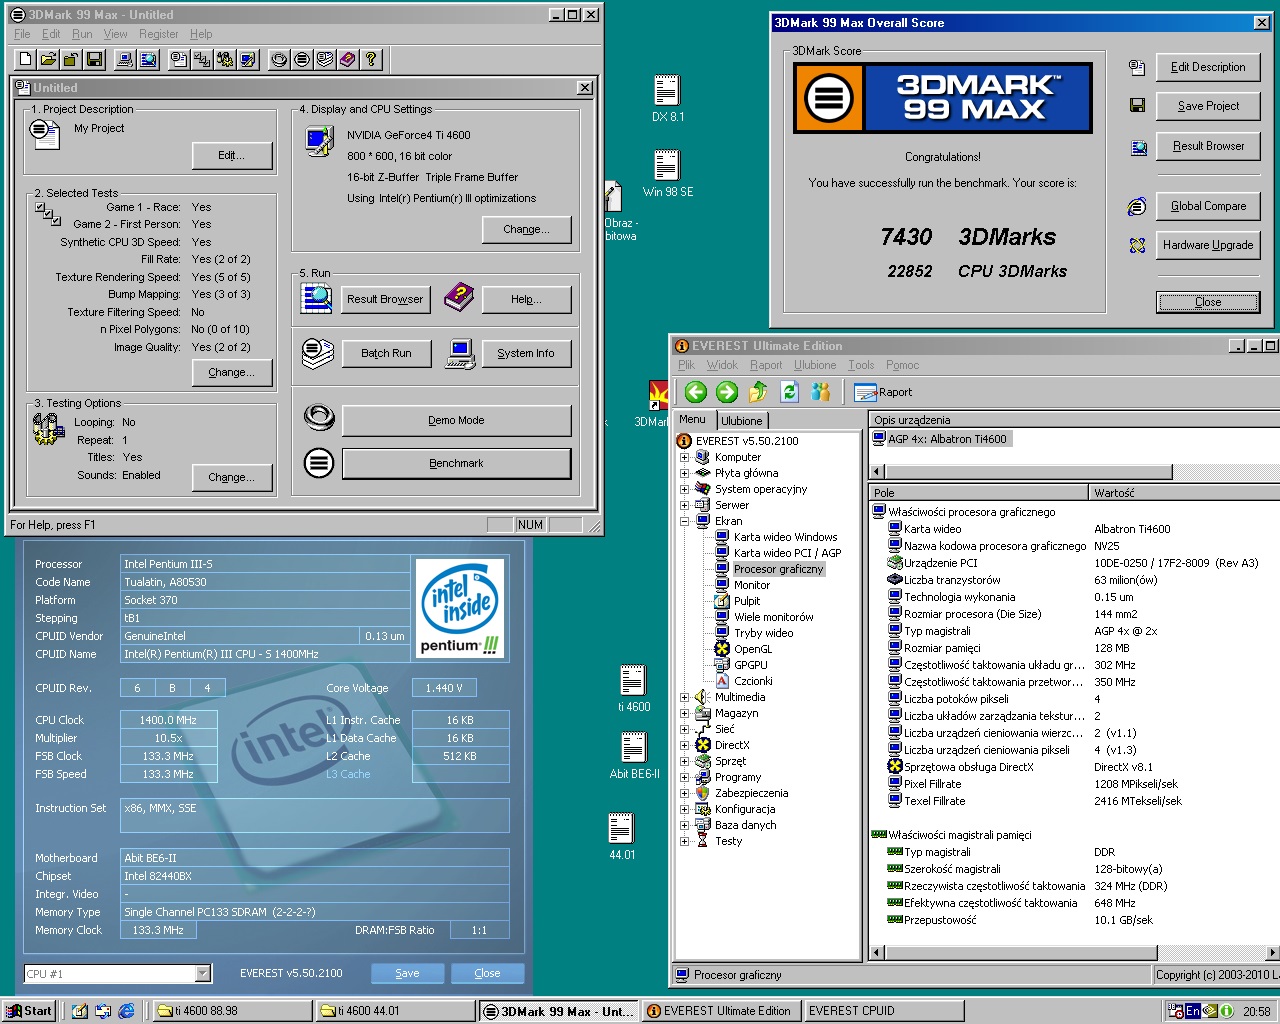
Task: Expand System operacyjny tree node
Action: click(685, 489)
